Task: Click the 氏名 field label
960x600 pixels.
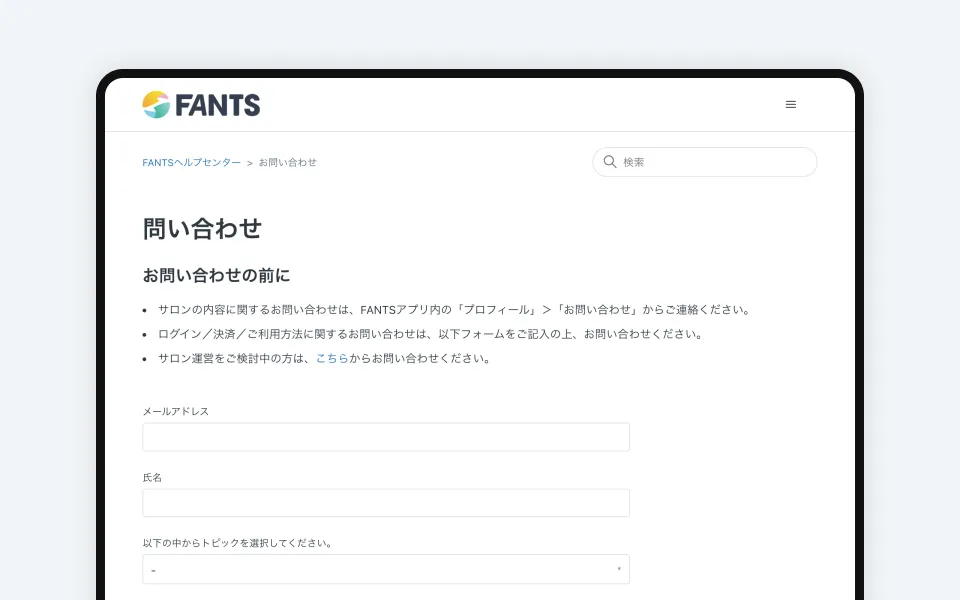Action: click(152, 478)
